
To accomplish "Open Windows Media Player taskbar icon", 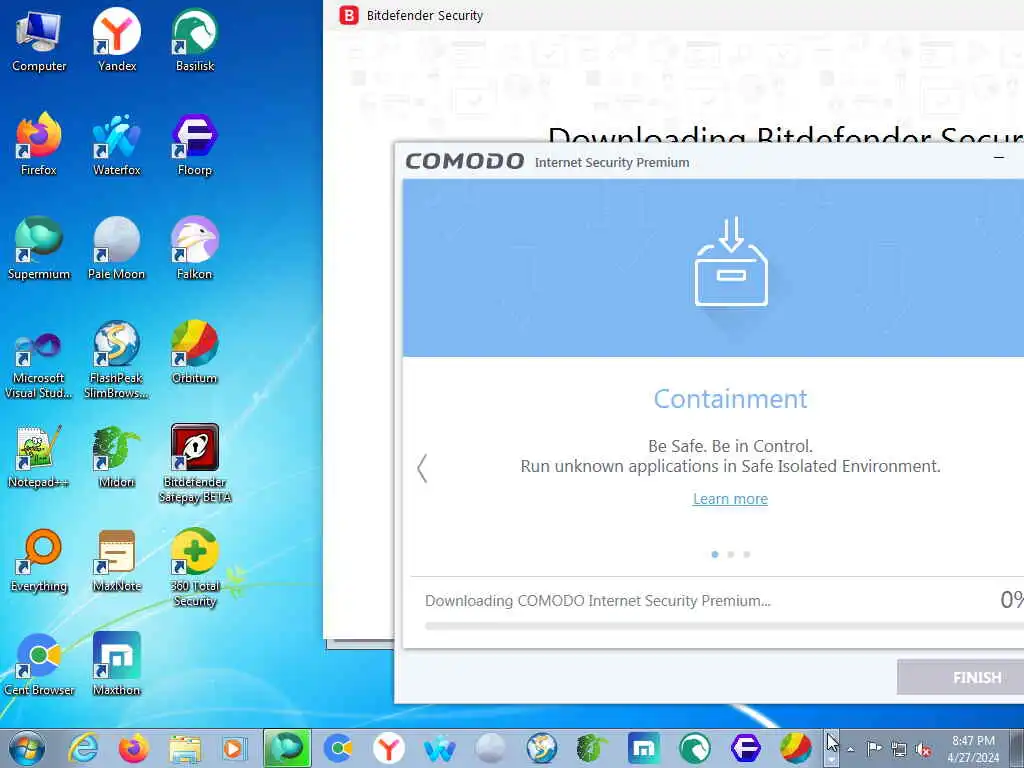I will coord(234,748).
